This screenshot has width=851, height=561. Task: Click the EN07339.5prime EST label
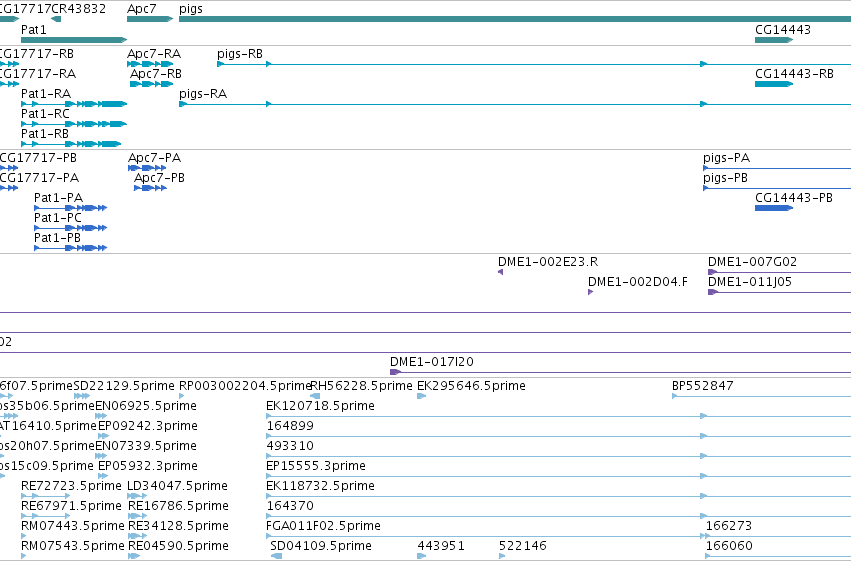point(146,447)
